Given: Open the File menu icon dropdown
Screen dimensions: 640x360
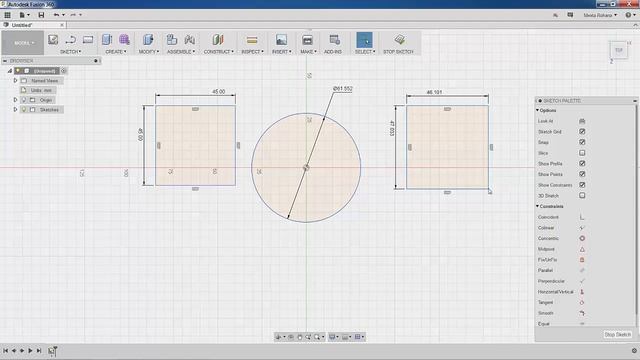Looking at the screenshot, I should tap(24, 15).
